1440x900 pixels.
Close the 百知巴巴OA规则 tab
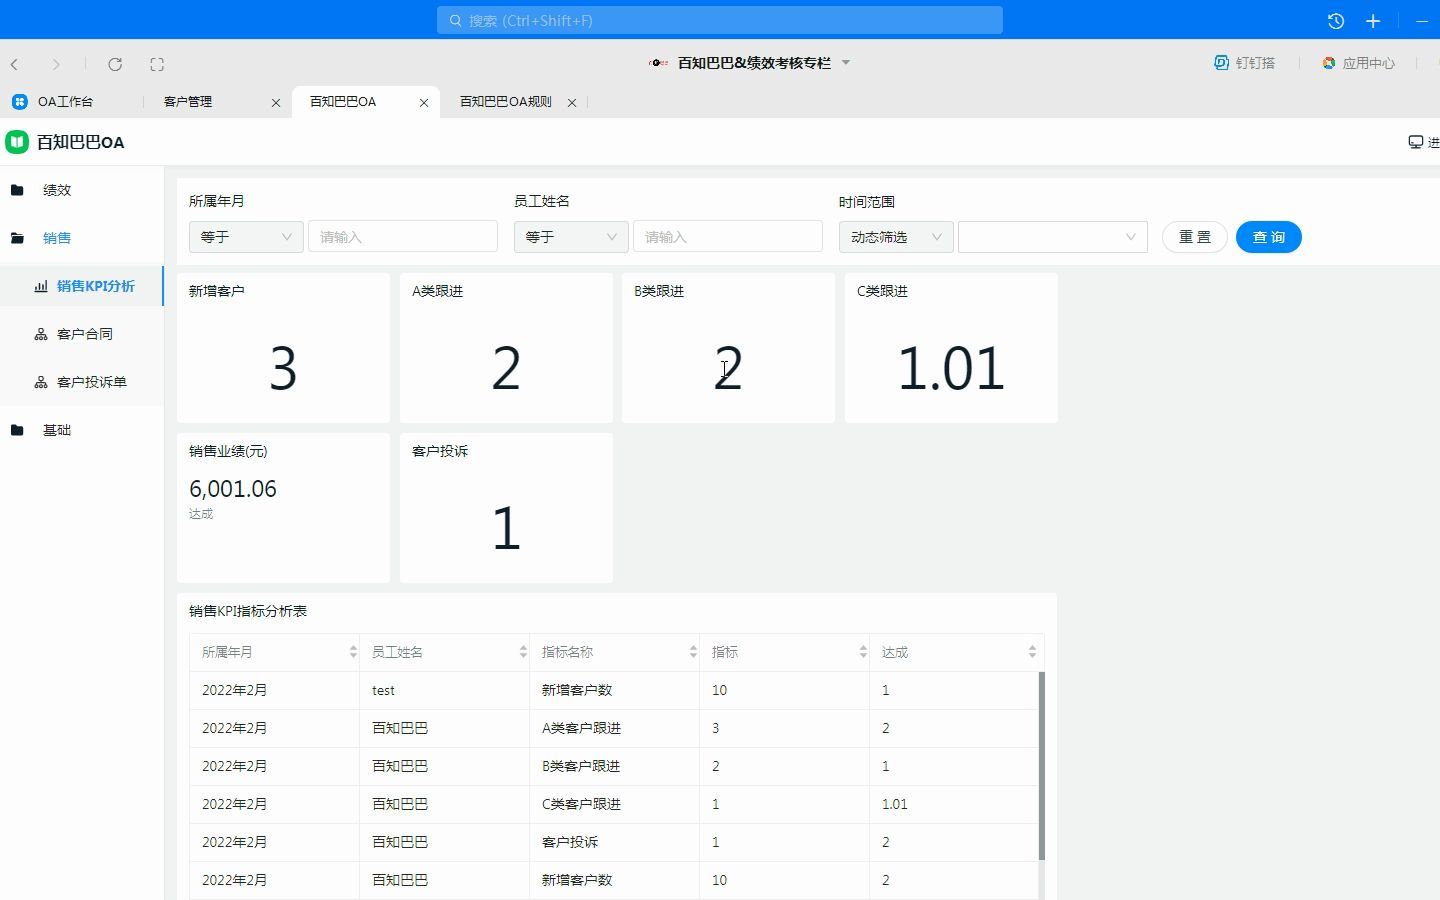point(572,102)
